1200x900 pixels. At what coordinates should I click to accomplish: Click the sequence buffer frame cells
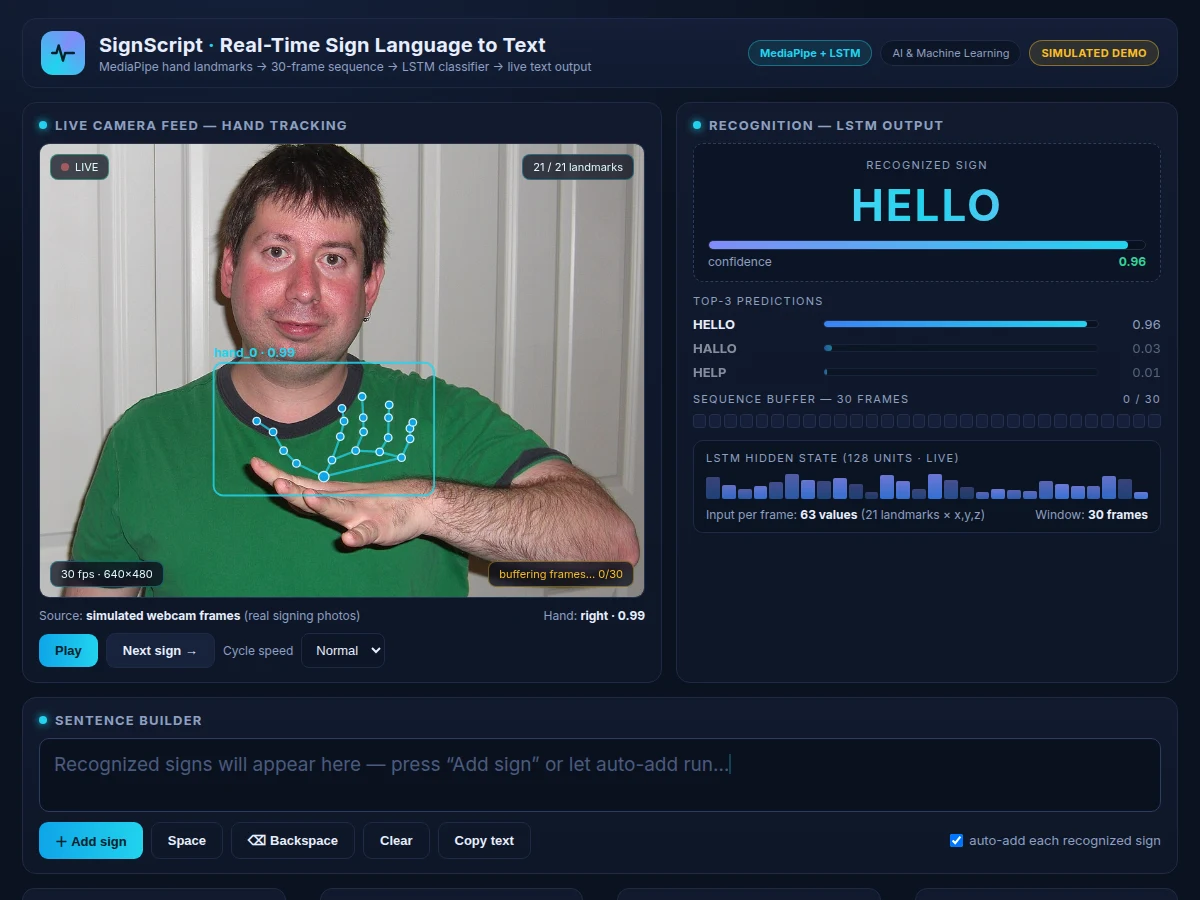927,422
